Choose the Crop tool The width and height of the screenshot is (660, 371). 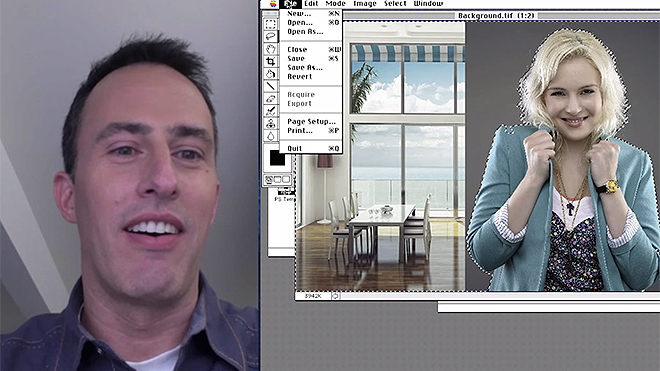[x=271, y=61]
